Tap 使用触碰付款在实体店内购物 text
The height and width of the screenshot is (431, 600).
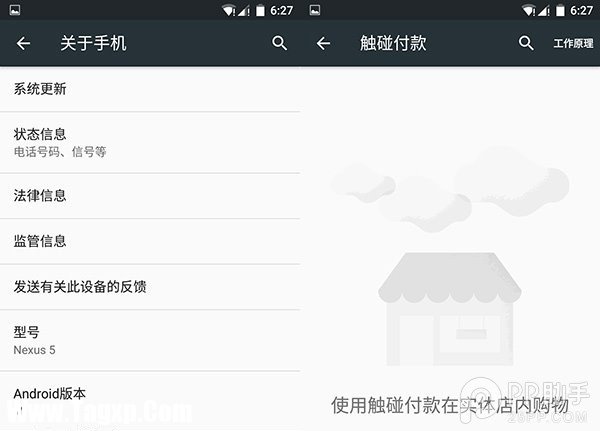point(450,406)
